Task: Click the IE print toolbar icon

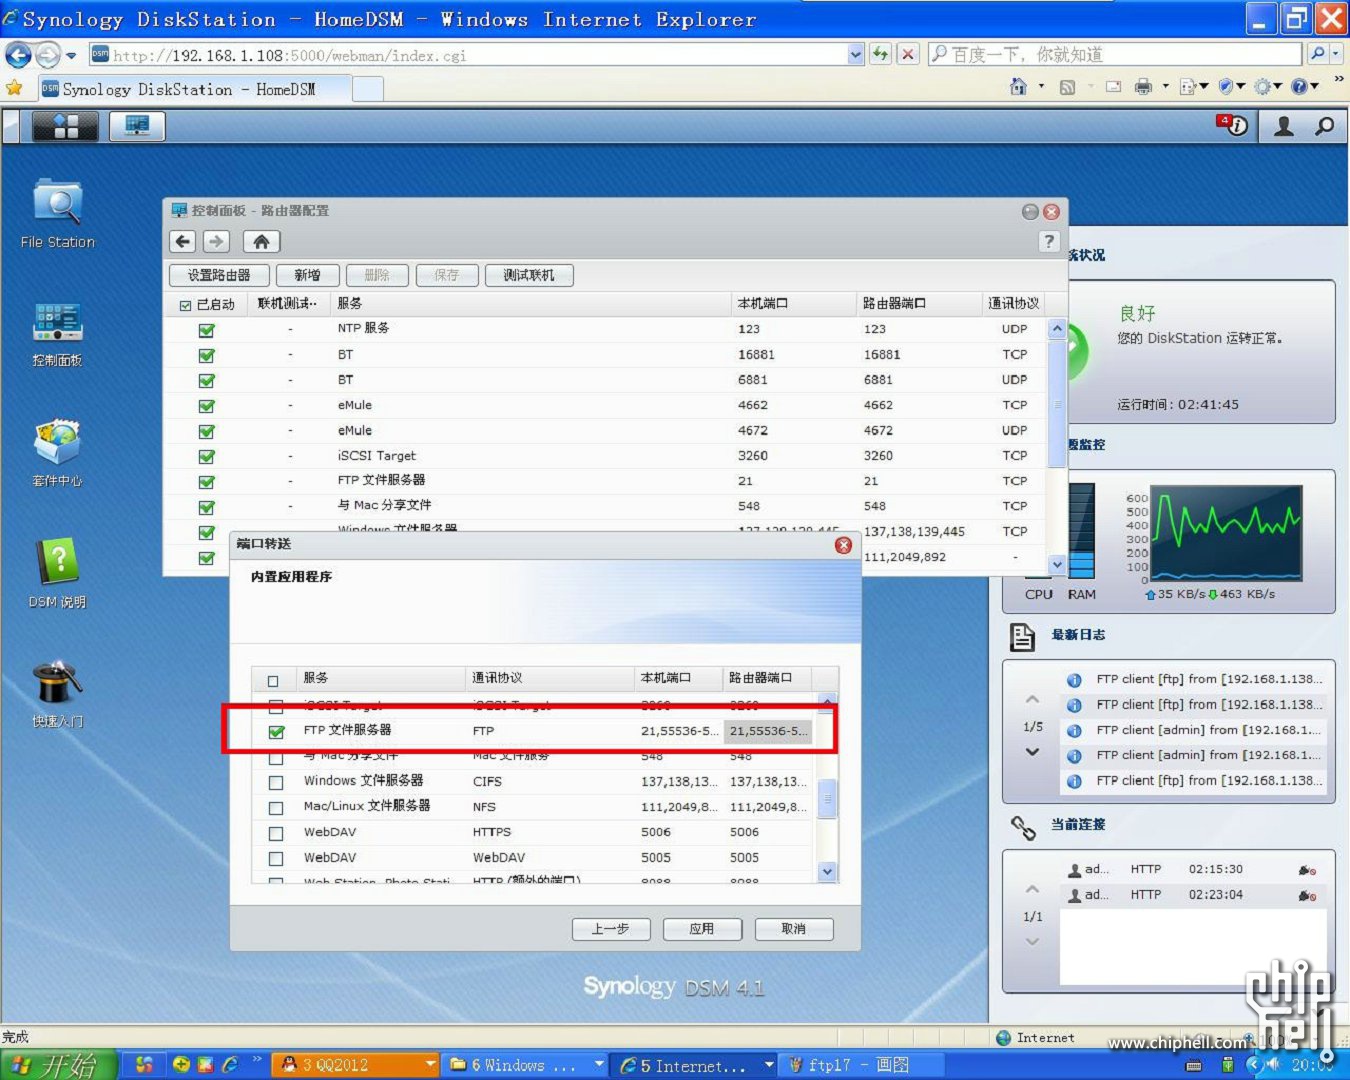Action: pyautogui.click(x=1143, y=87)
